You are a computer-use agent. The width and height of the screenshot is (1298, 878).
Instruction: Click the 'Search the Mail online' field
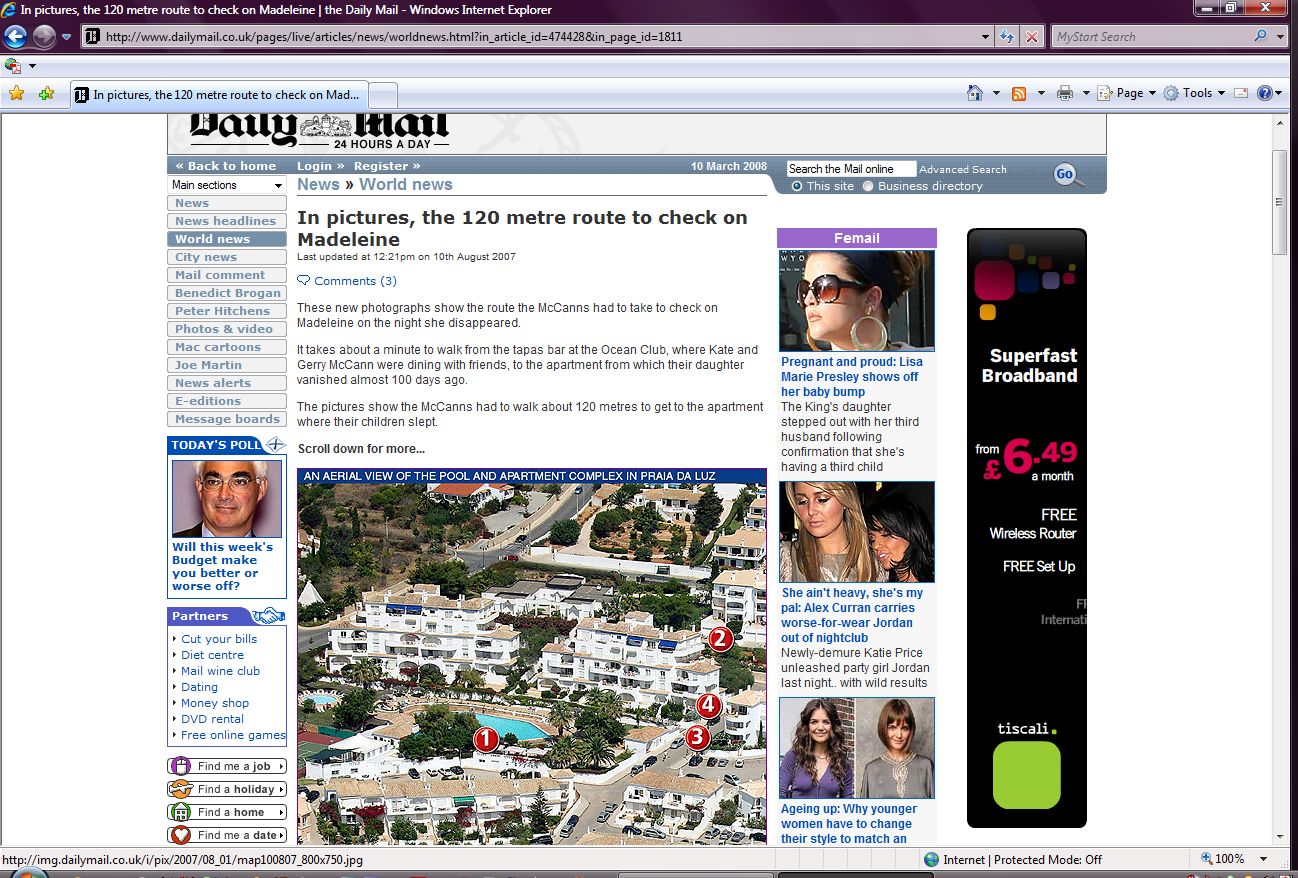(x=850, y=169)
